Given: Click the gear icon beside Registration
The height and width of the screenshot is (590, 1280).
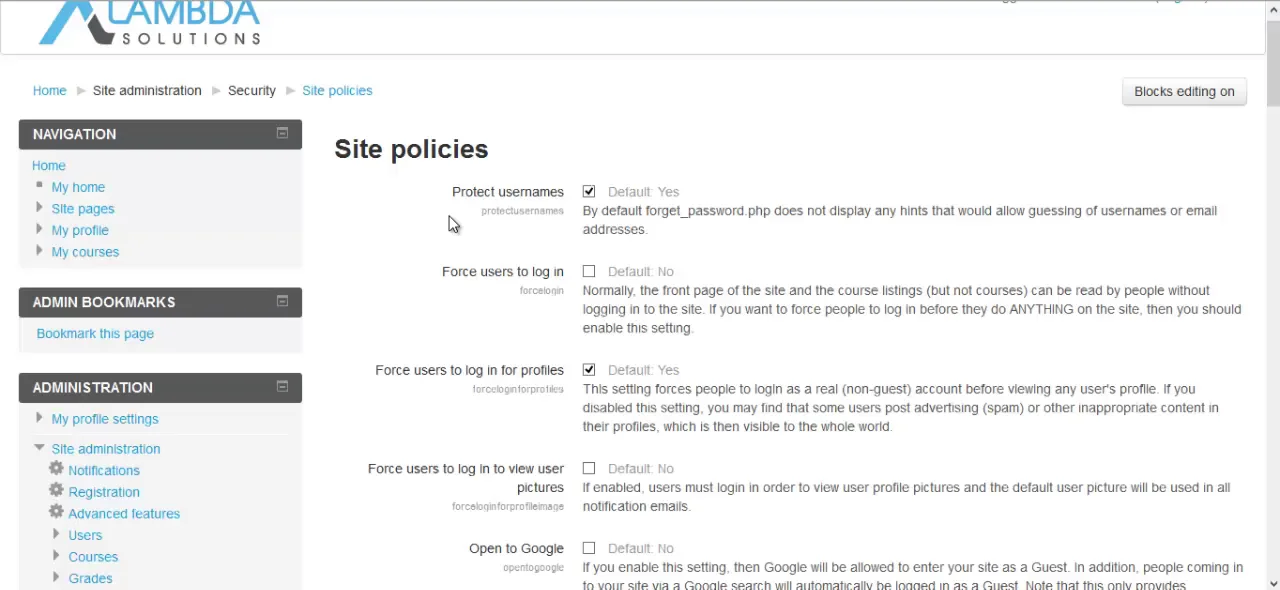Looking at the screenshot, I should [56, 491].
